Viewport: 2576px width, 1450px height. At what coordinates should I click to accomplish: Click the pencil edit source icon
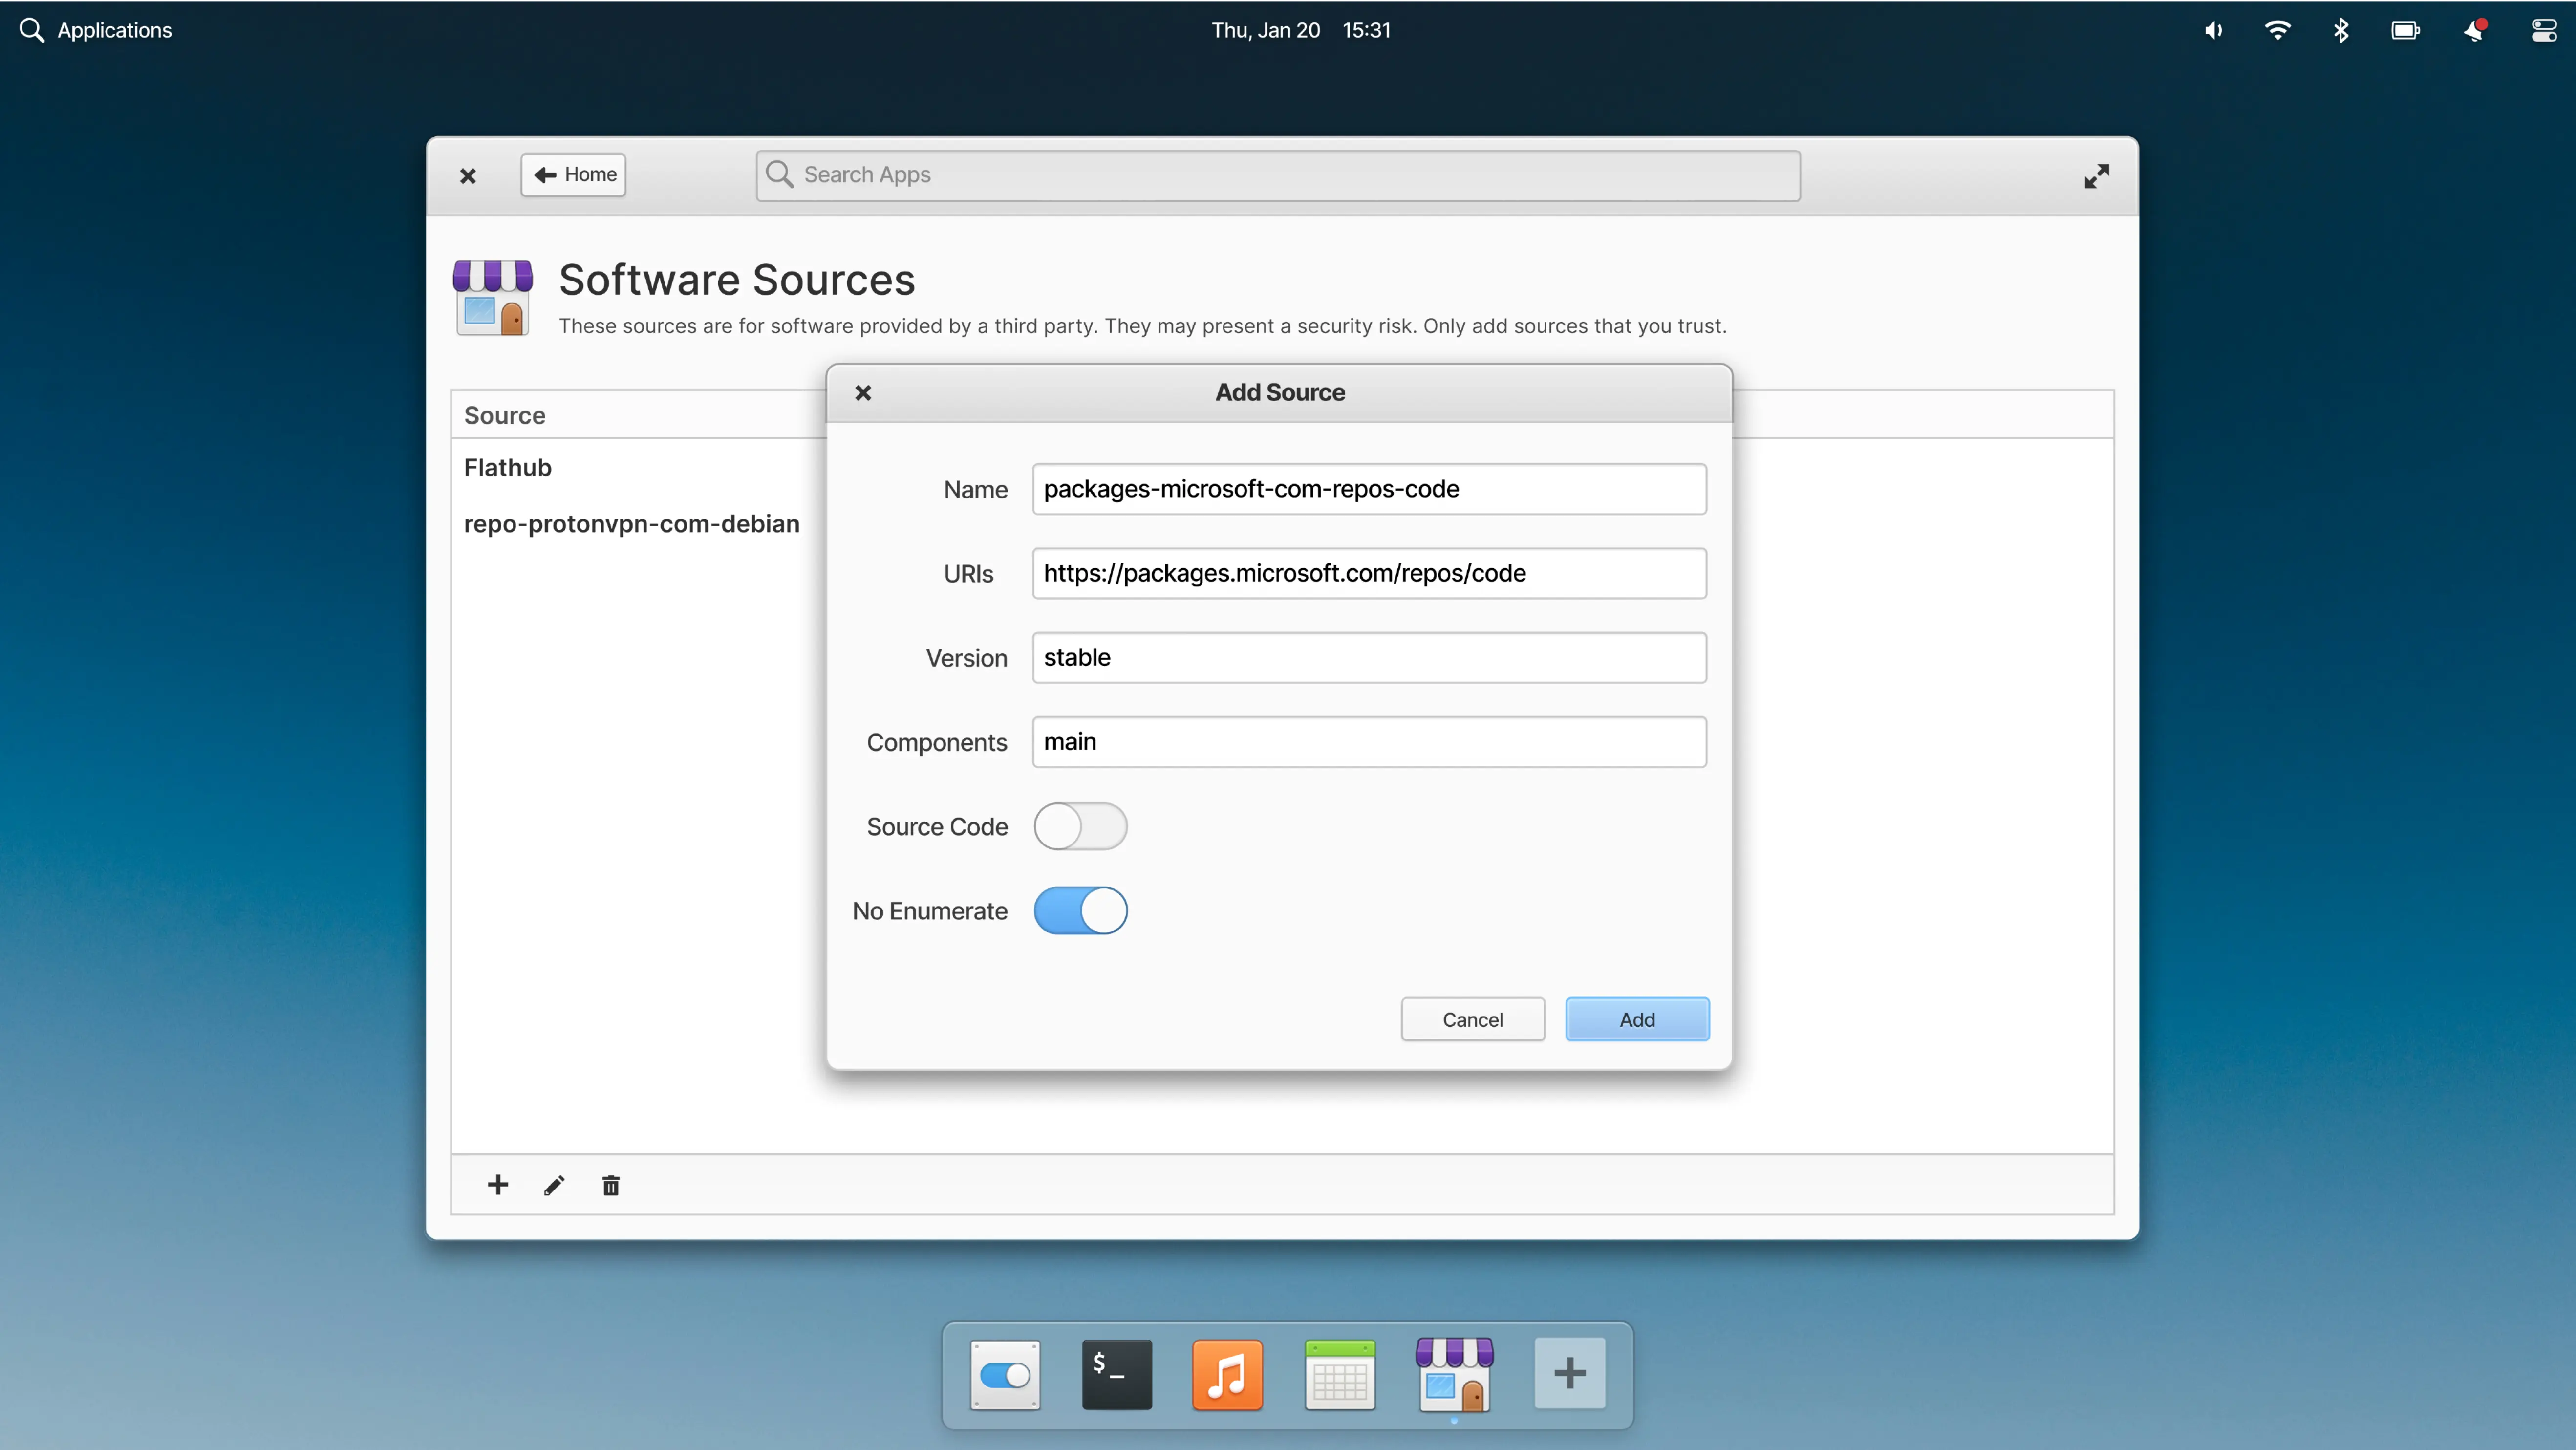point(554,1185)
